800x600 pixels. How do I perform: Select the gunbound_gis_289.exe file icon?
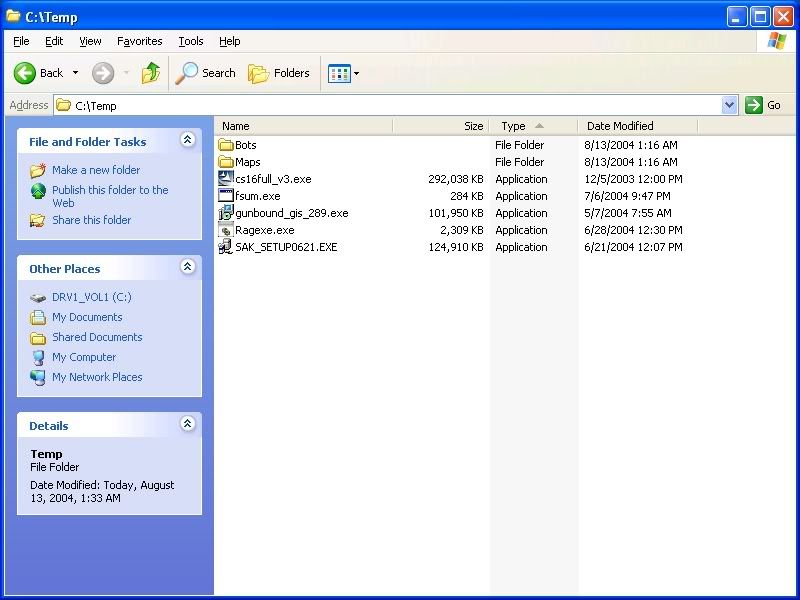(x=226, y=213)
